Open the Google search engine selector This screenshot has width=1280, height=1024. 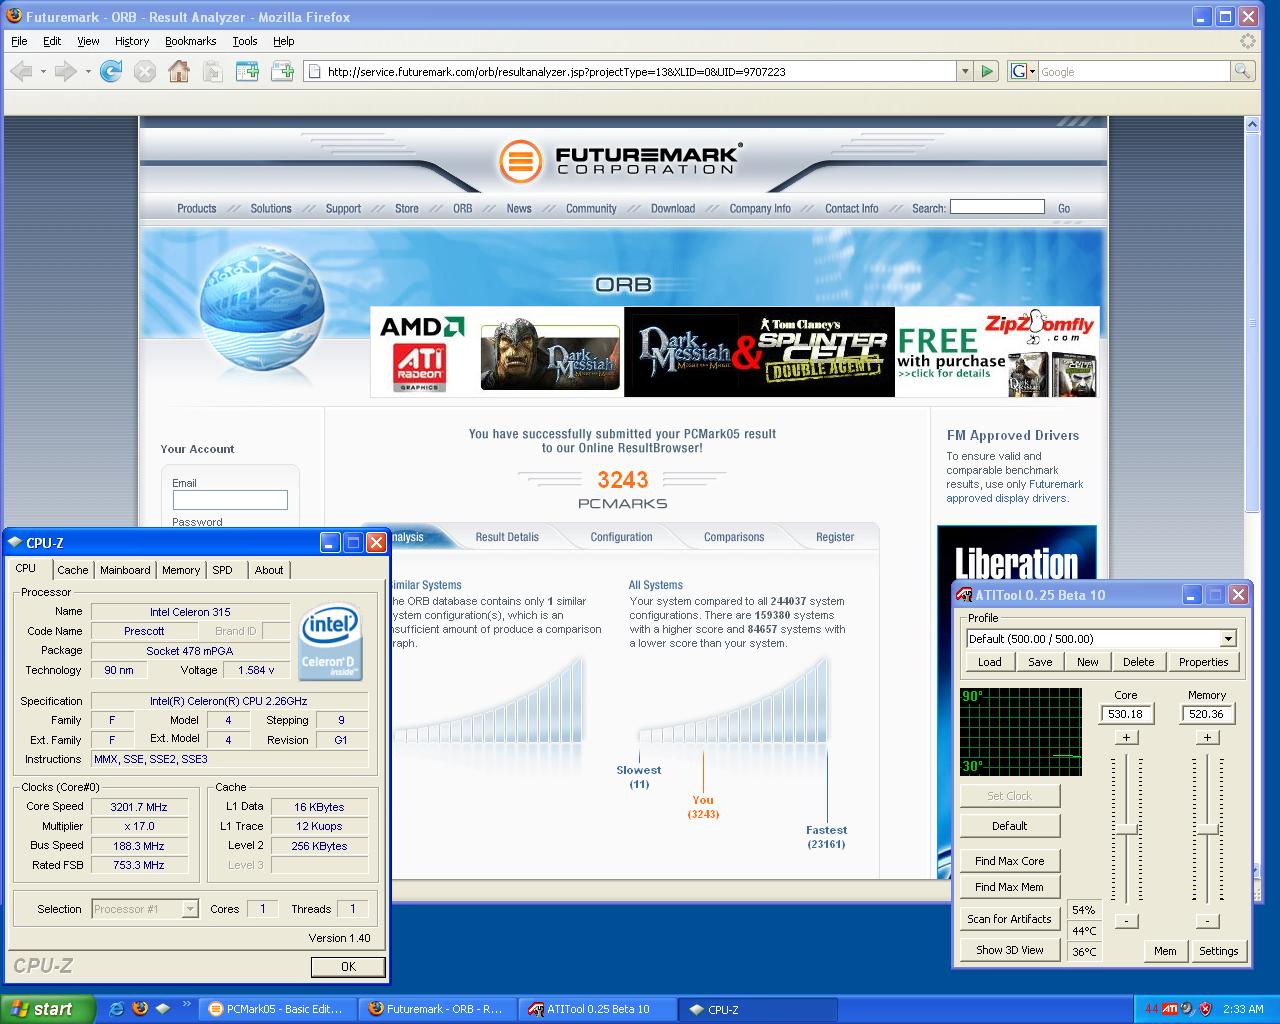1022,71
